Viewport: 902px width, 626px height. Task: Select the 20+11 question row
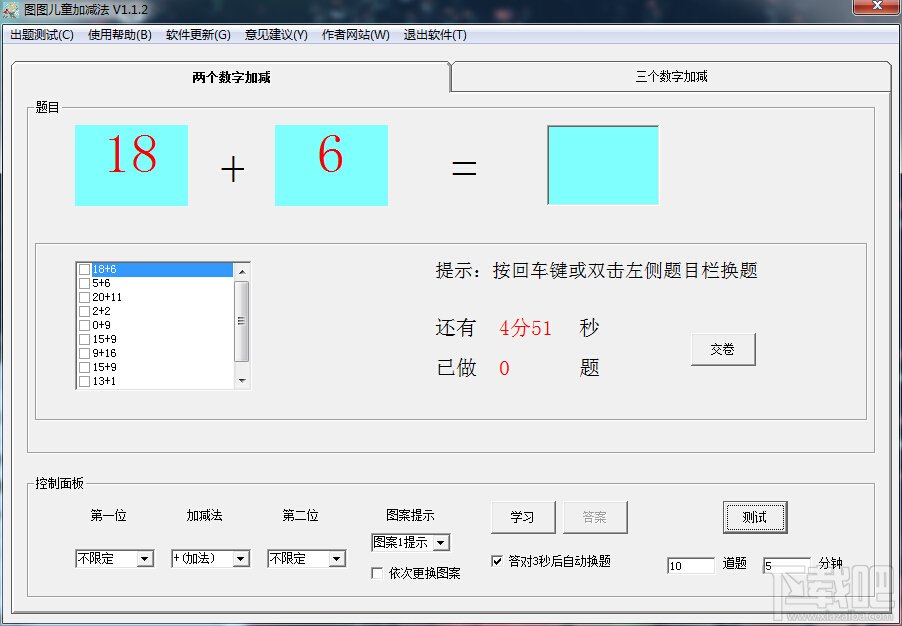[x=155, y=297]
